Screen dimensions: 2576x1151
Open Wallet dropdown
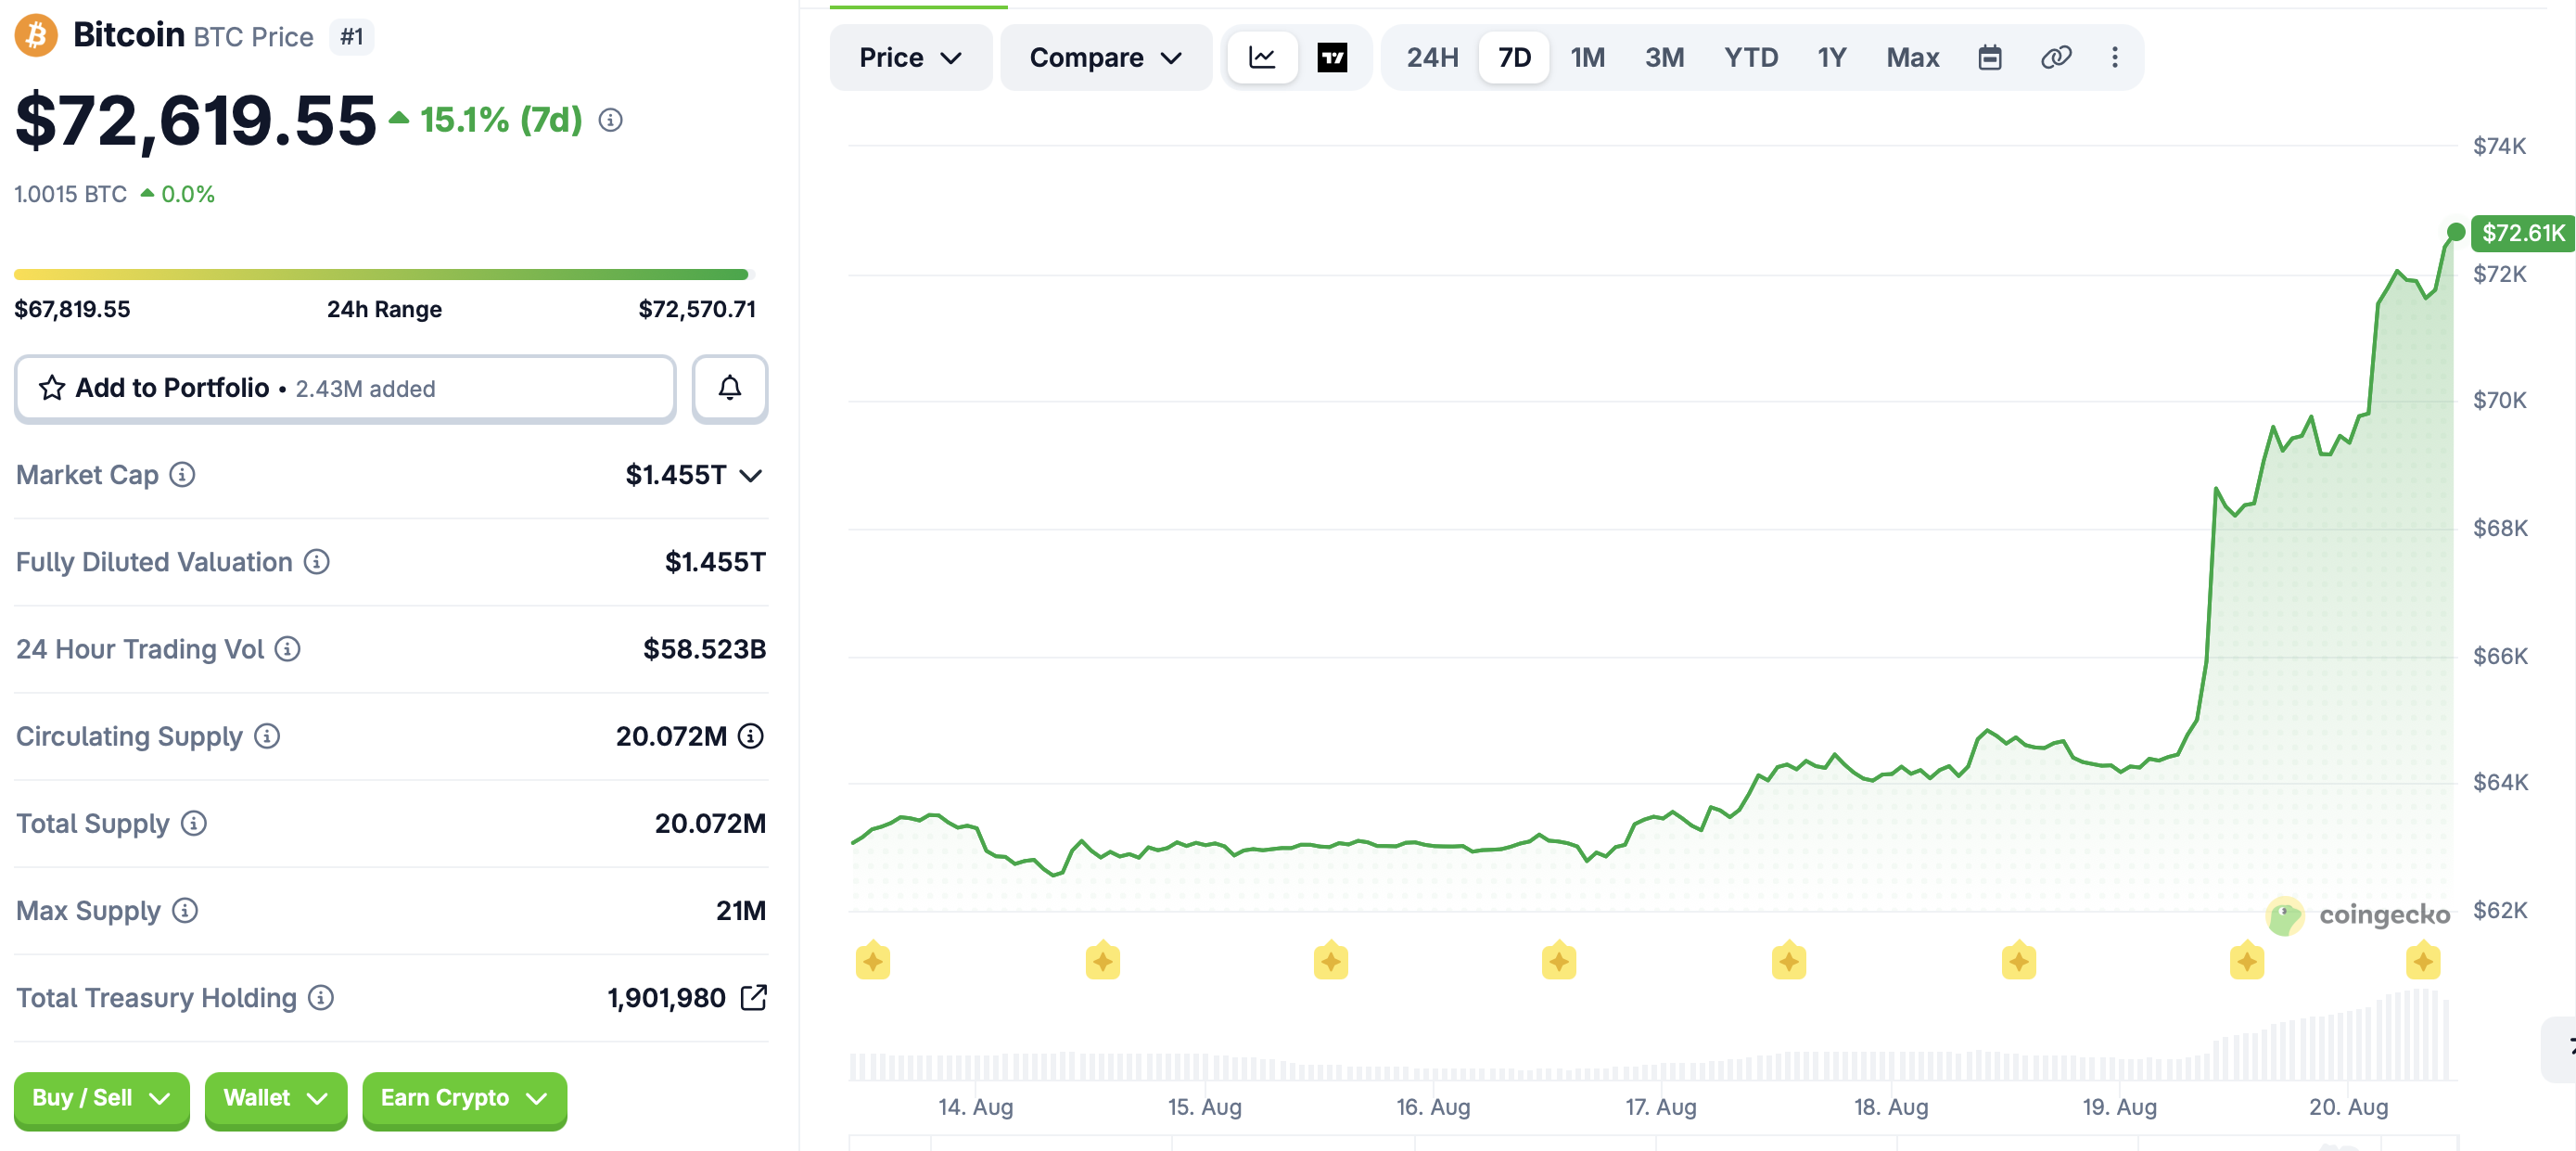pos(276,1099)
